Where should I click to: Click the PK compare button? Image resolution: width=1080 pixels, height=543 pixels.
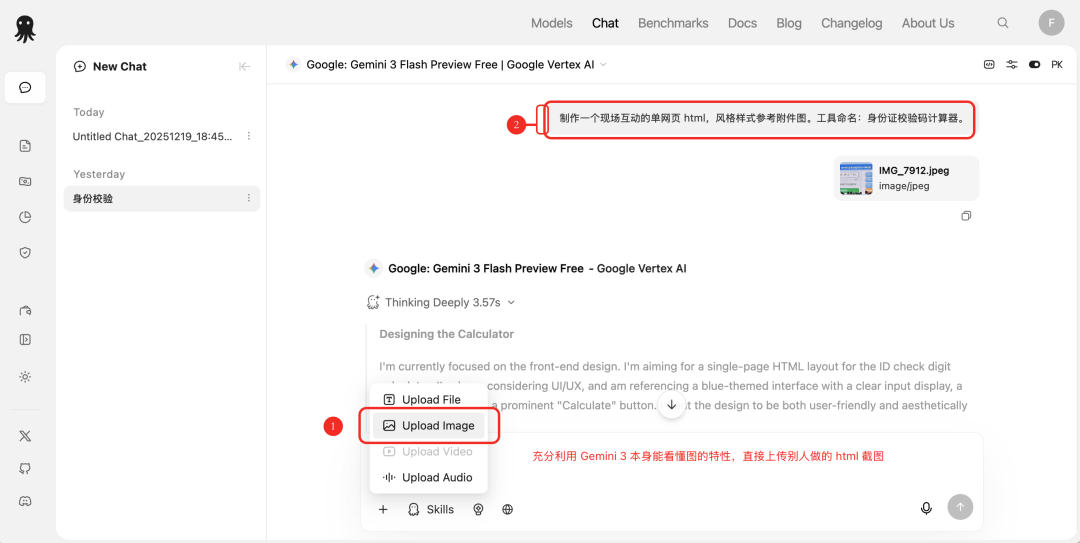pos(1057,64)
